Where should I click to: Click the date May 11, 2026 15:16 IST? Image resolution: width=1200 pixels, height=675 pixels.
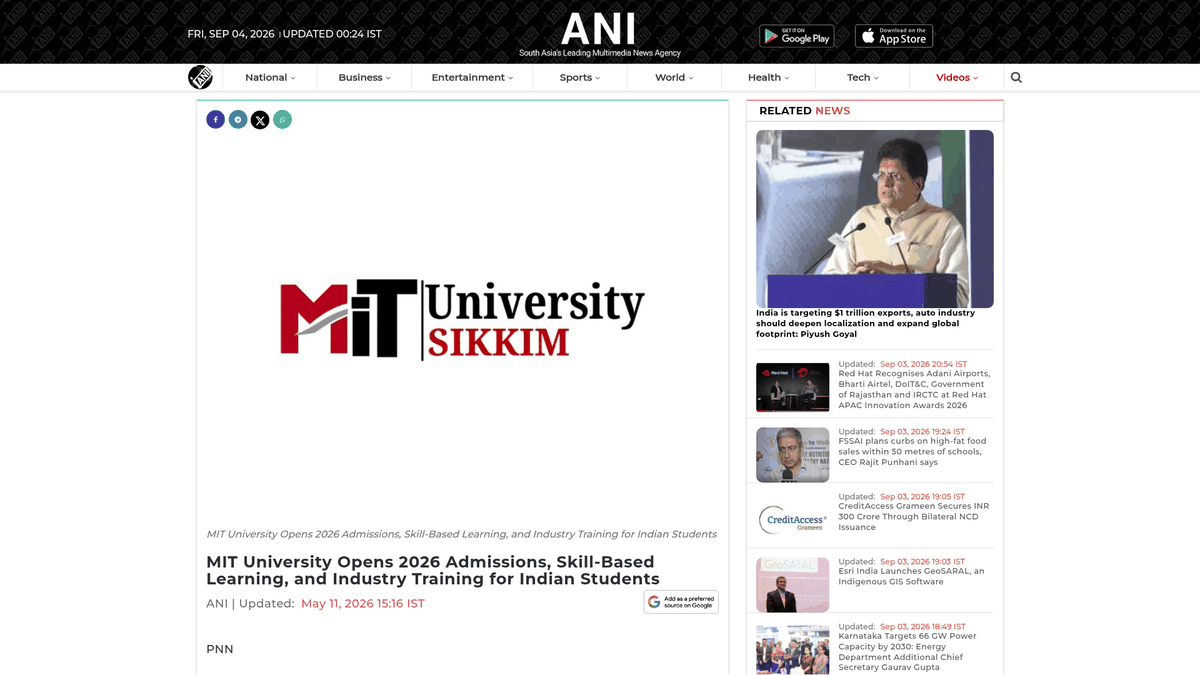point(363,603)
